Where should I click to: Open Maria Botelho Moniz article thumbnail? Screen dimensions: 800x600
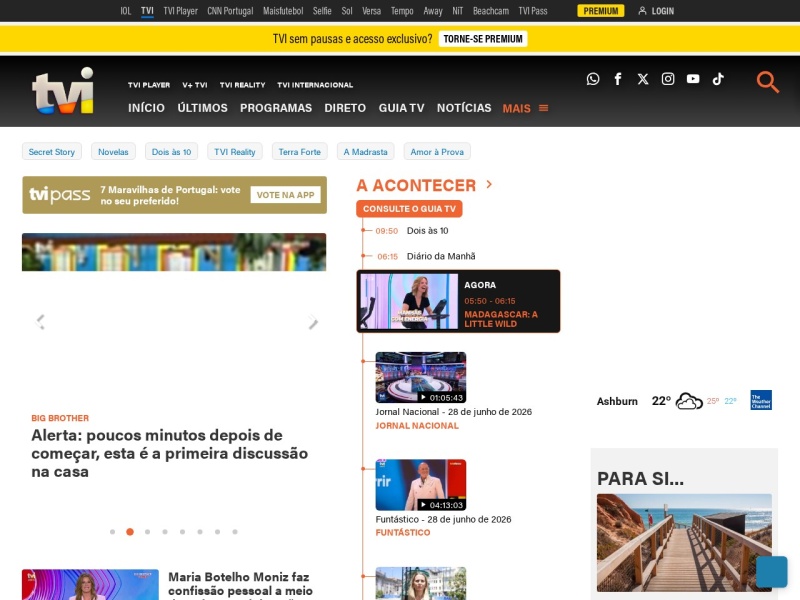(90, 585)
